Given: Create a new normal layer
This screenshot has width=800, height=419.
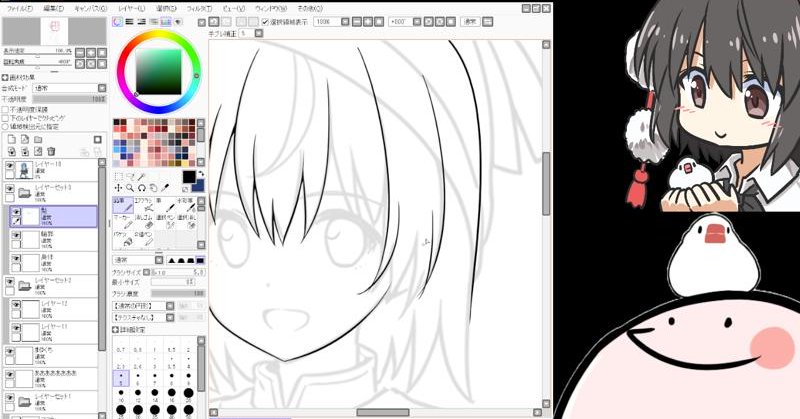Looking at the screenshot, I should (12, 139).
